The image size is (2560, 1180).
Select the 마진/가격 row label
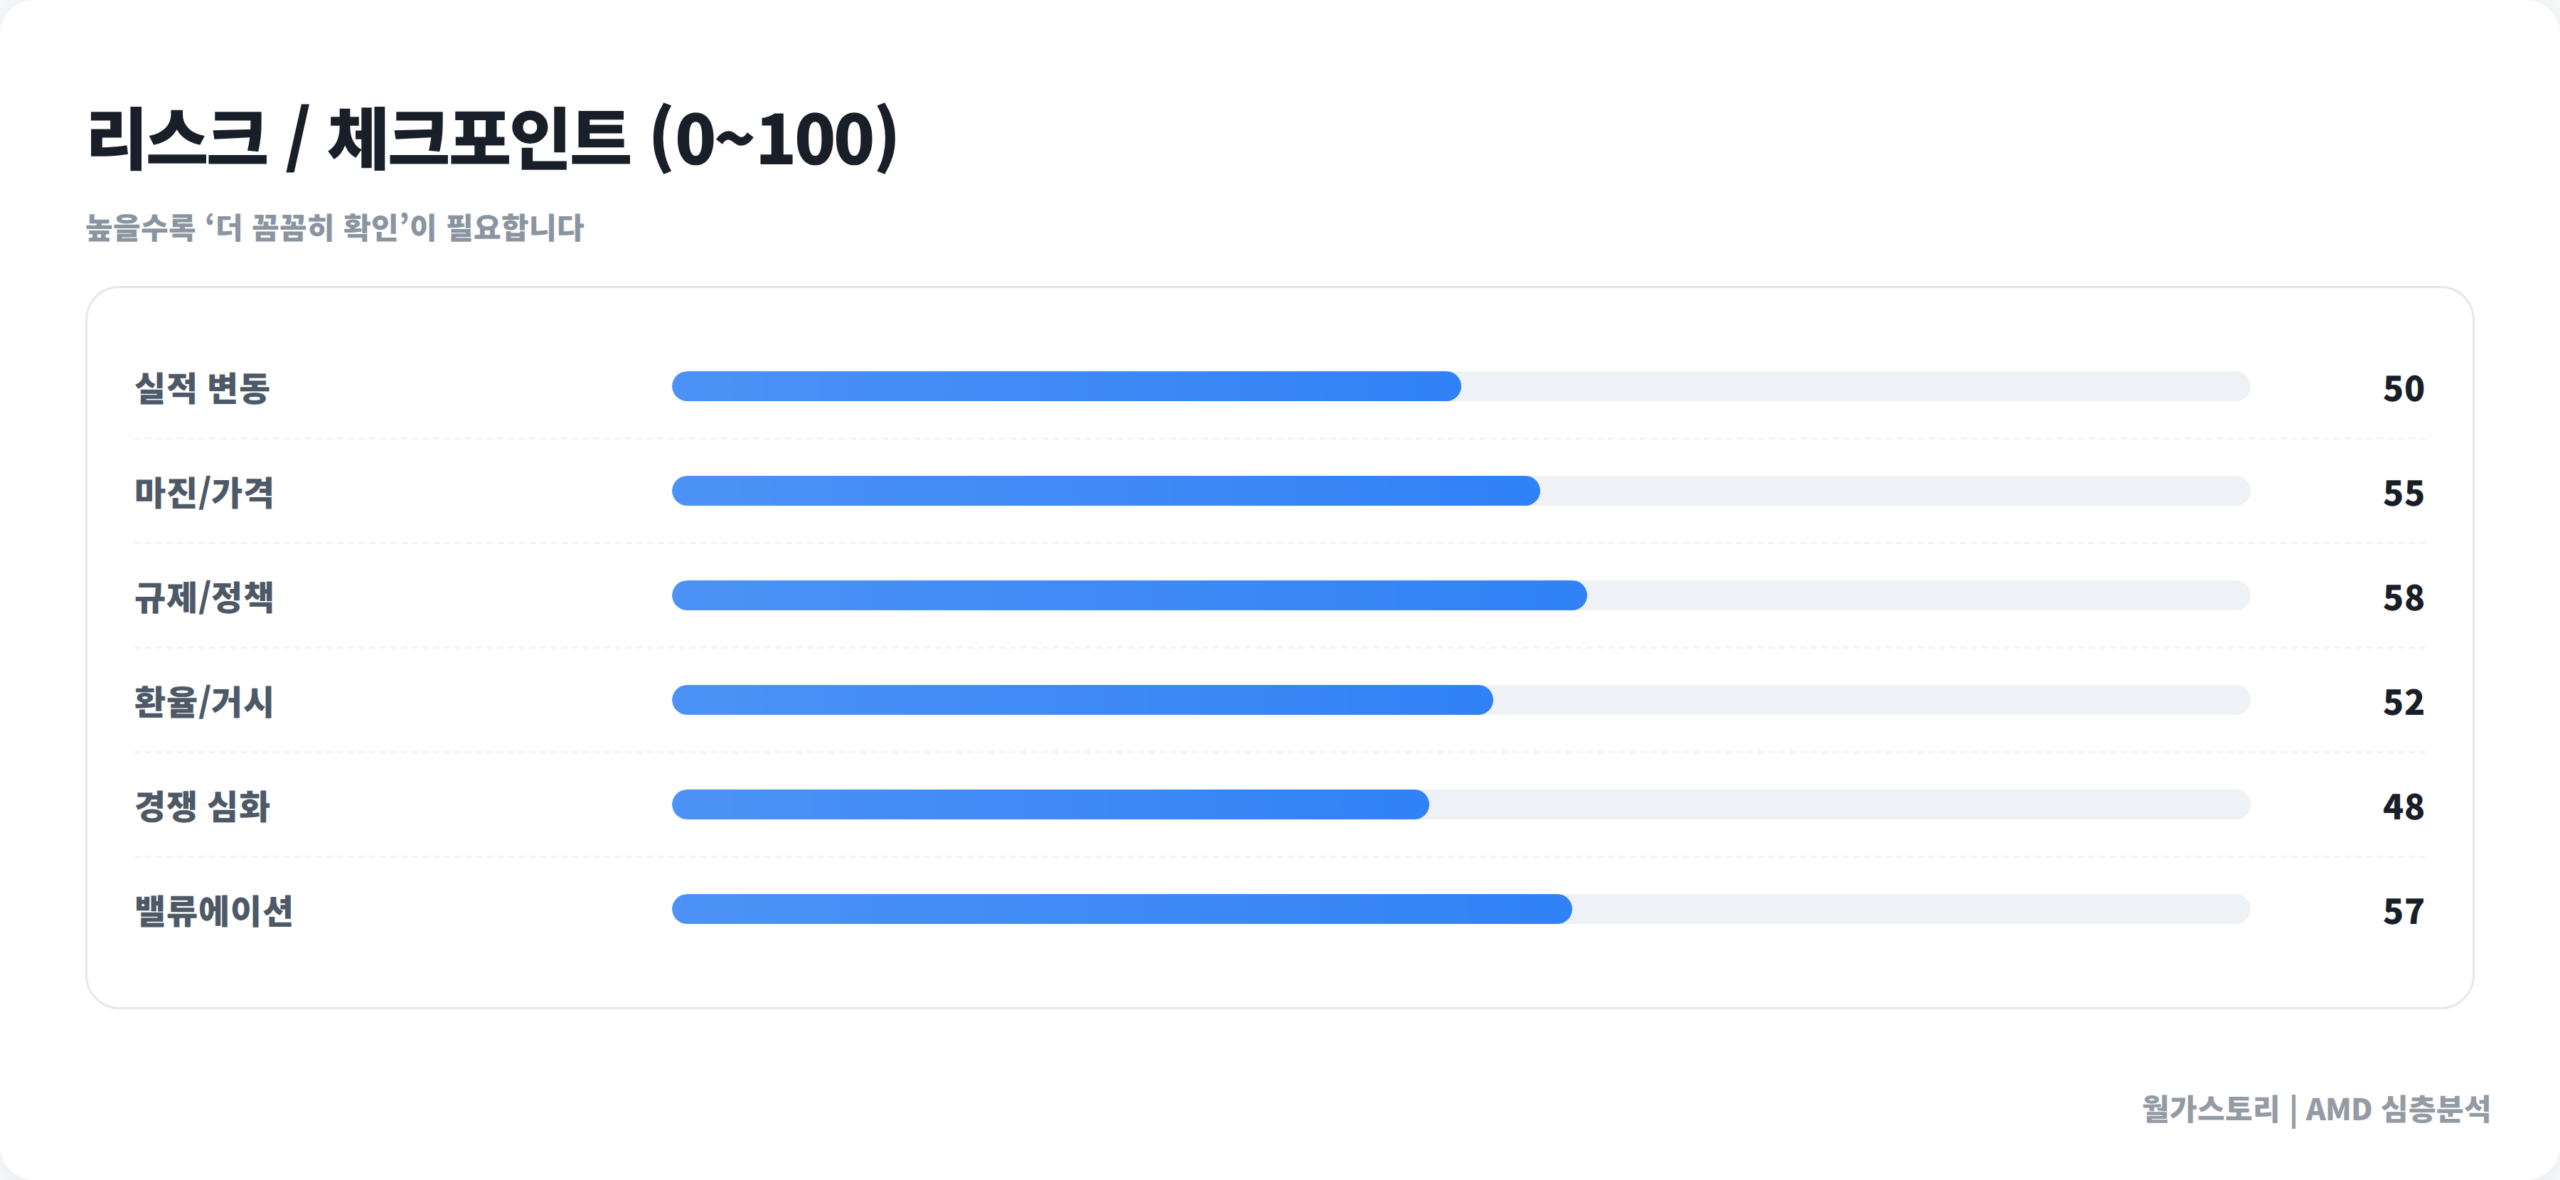tap(204, 492)
